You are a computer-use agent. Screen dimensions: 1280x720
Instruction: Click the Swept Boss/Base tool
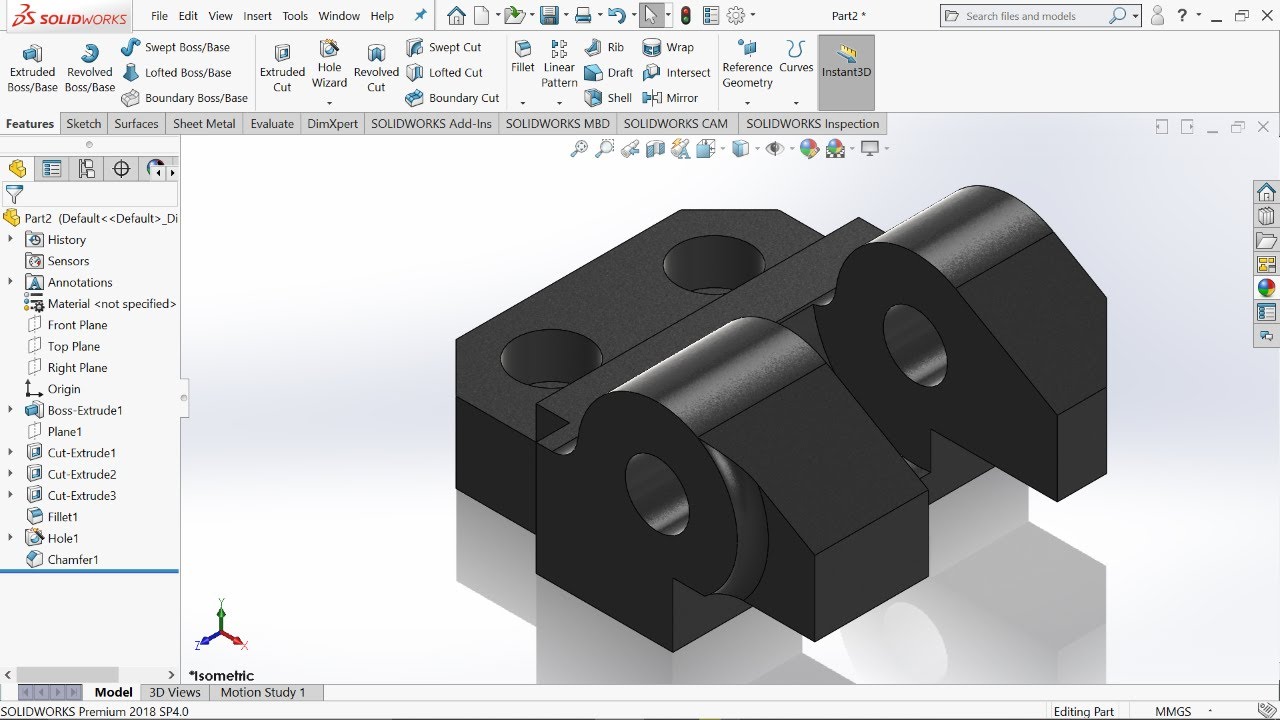point(175,47)
